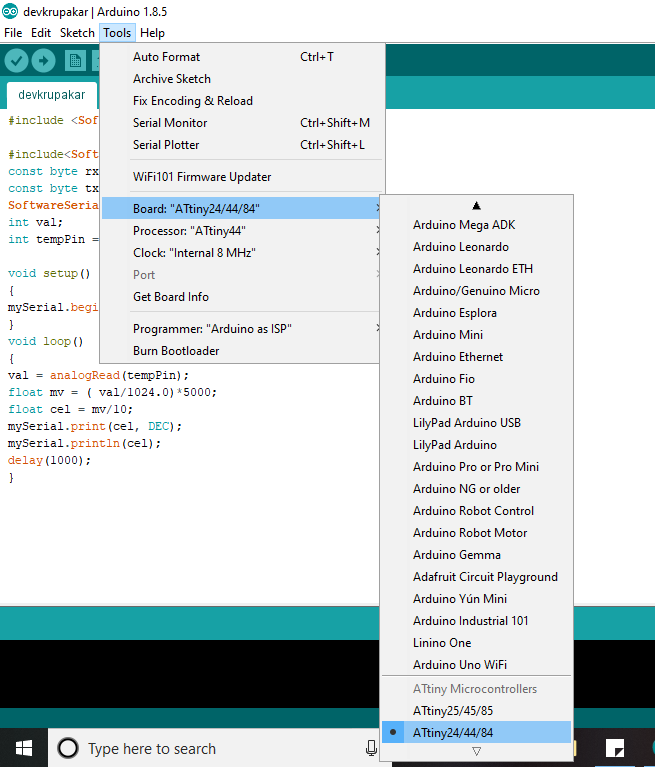Select Arduino Industrial 101 board

tap(476, 621)
